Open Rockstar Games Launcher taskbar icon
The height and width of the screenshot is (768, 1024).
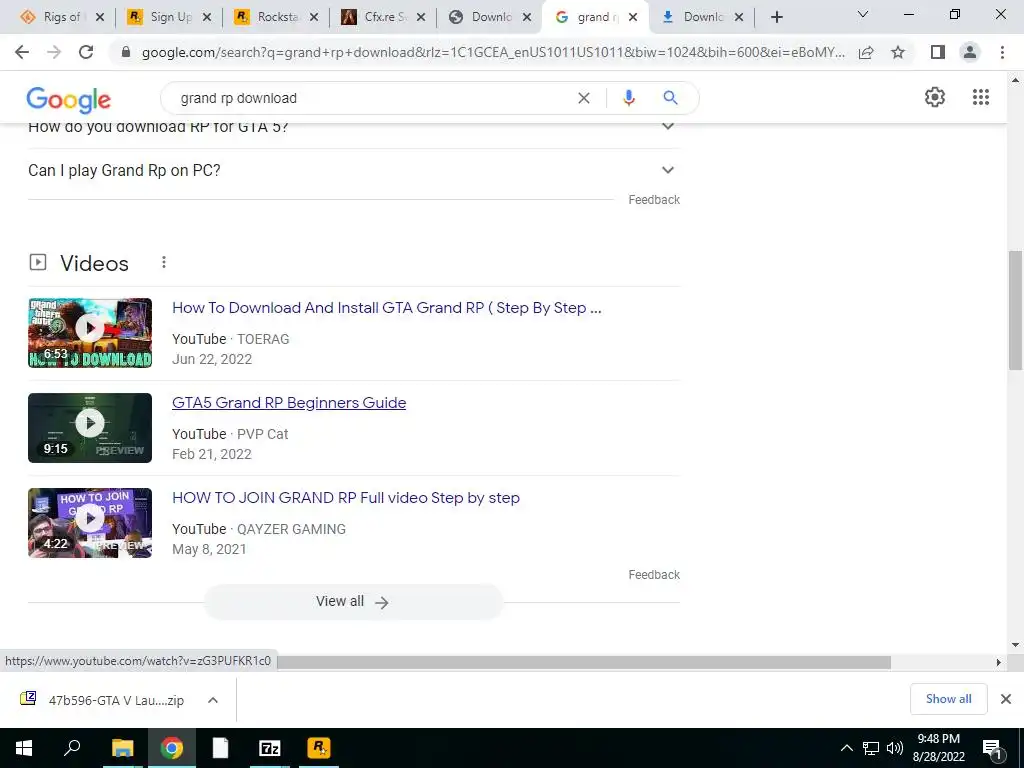(x=319, y=748)
